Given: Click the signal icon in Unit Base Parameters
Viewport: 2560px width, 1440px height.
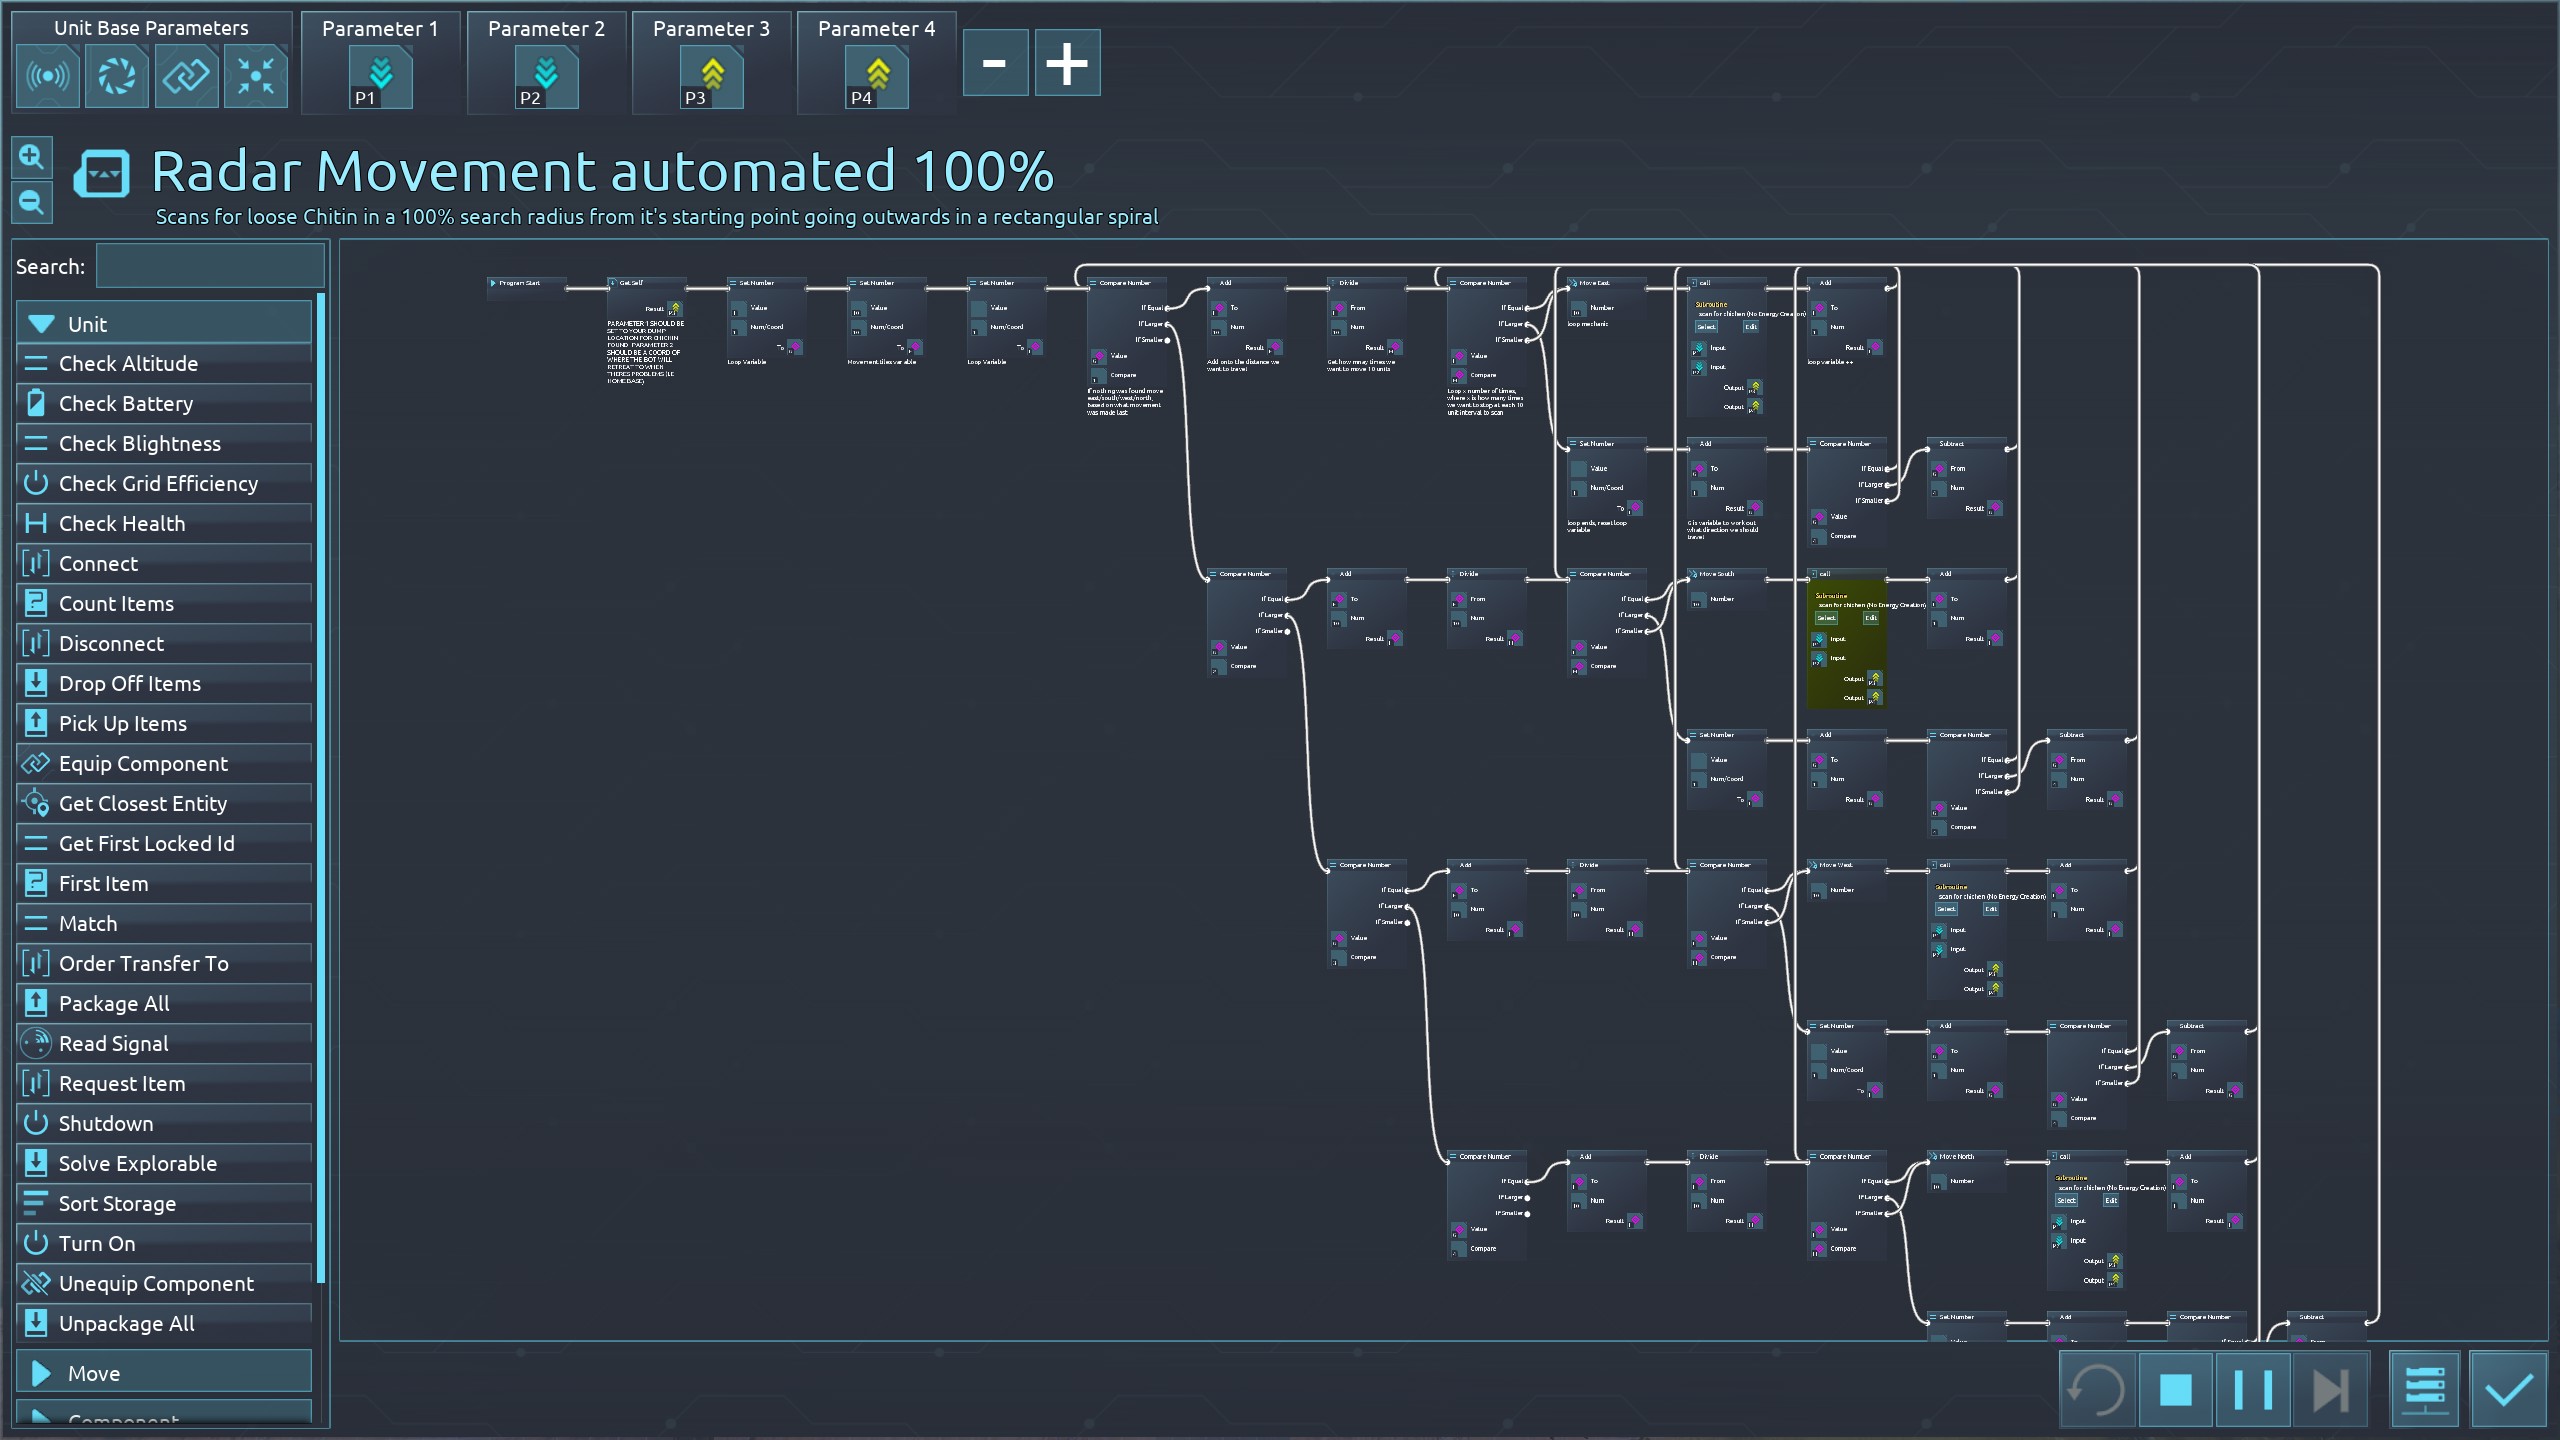Looking at the screenshot, I should click(47, 77).
